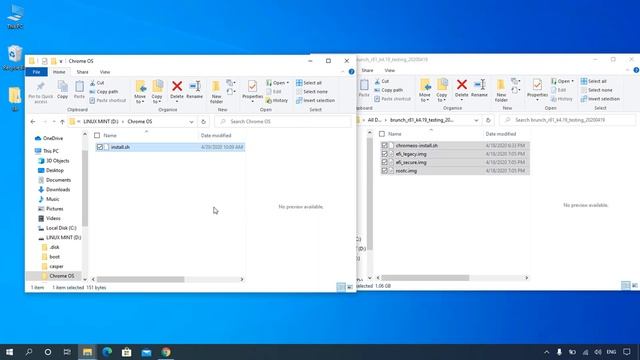Click Select all in brunch window
This screenshot has height=360, width=640.
click(593, 81)
